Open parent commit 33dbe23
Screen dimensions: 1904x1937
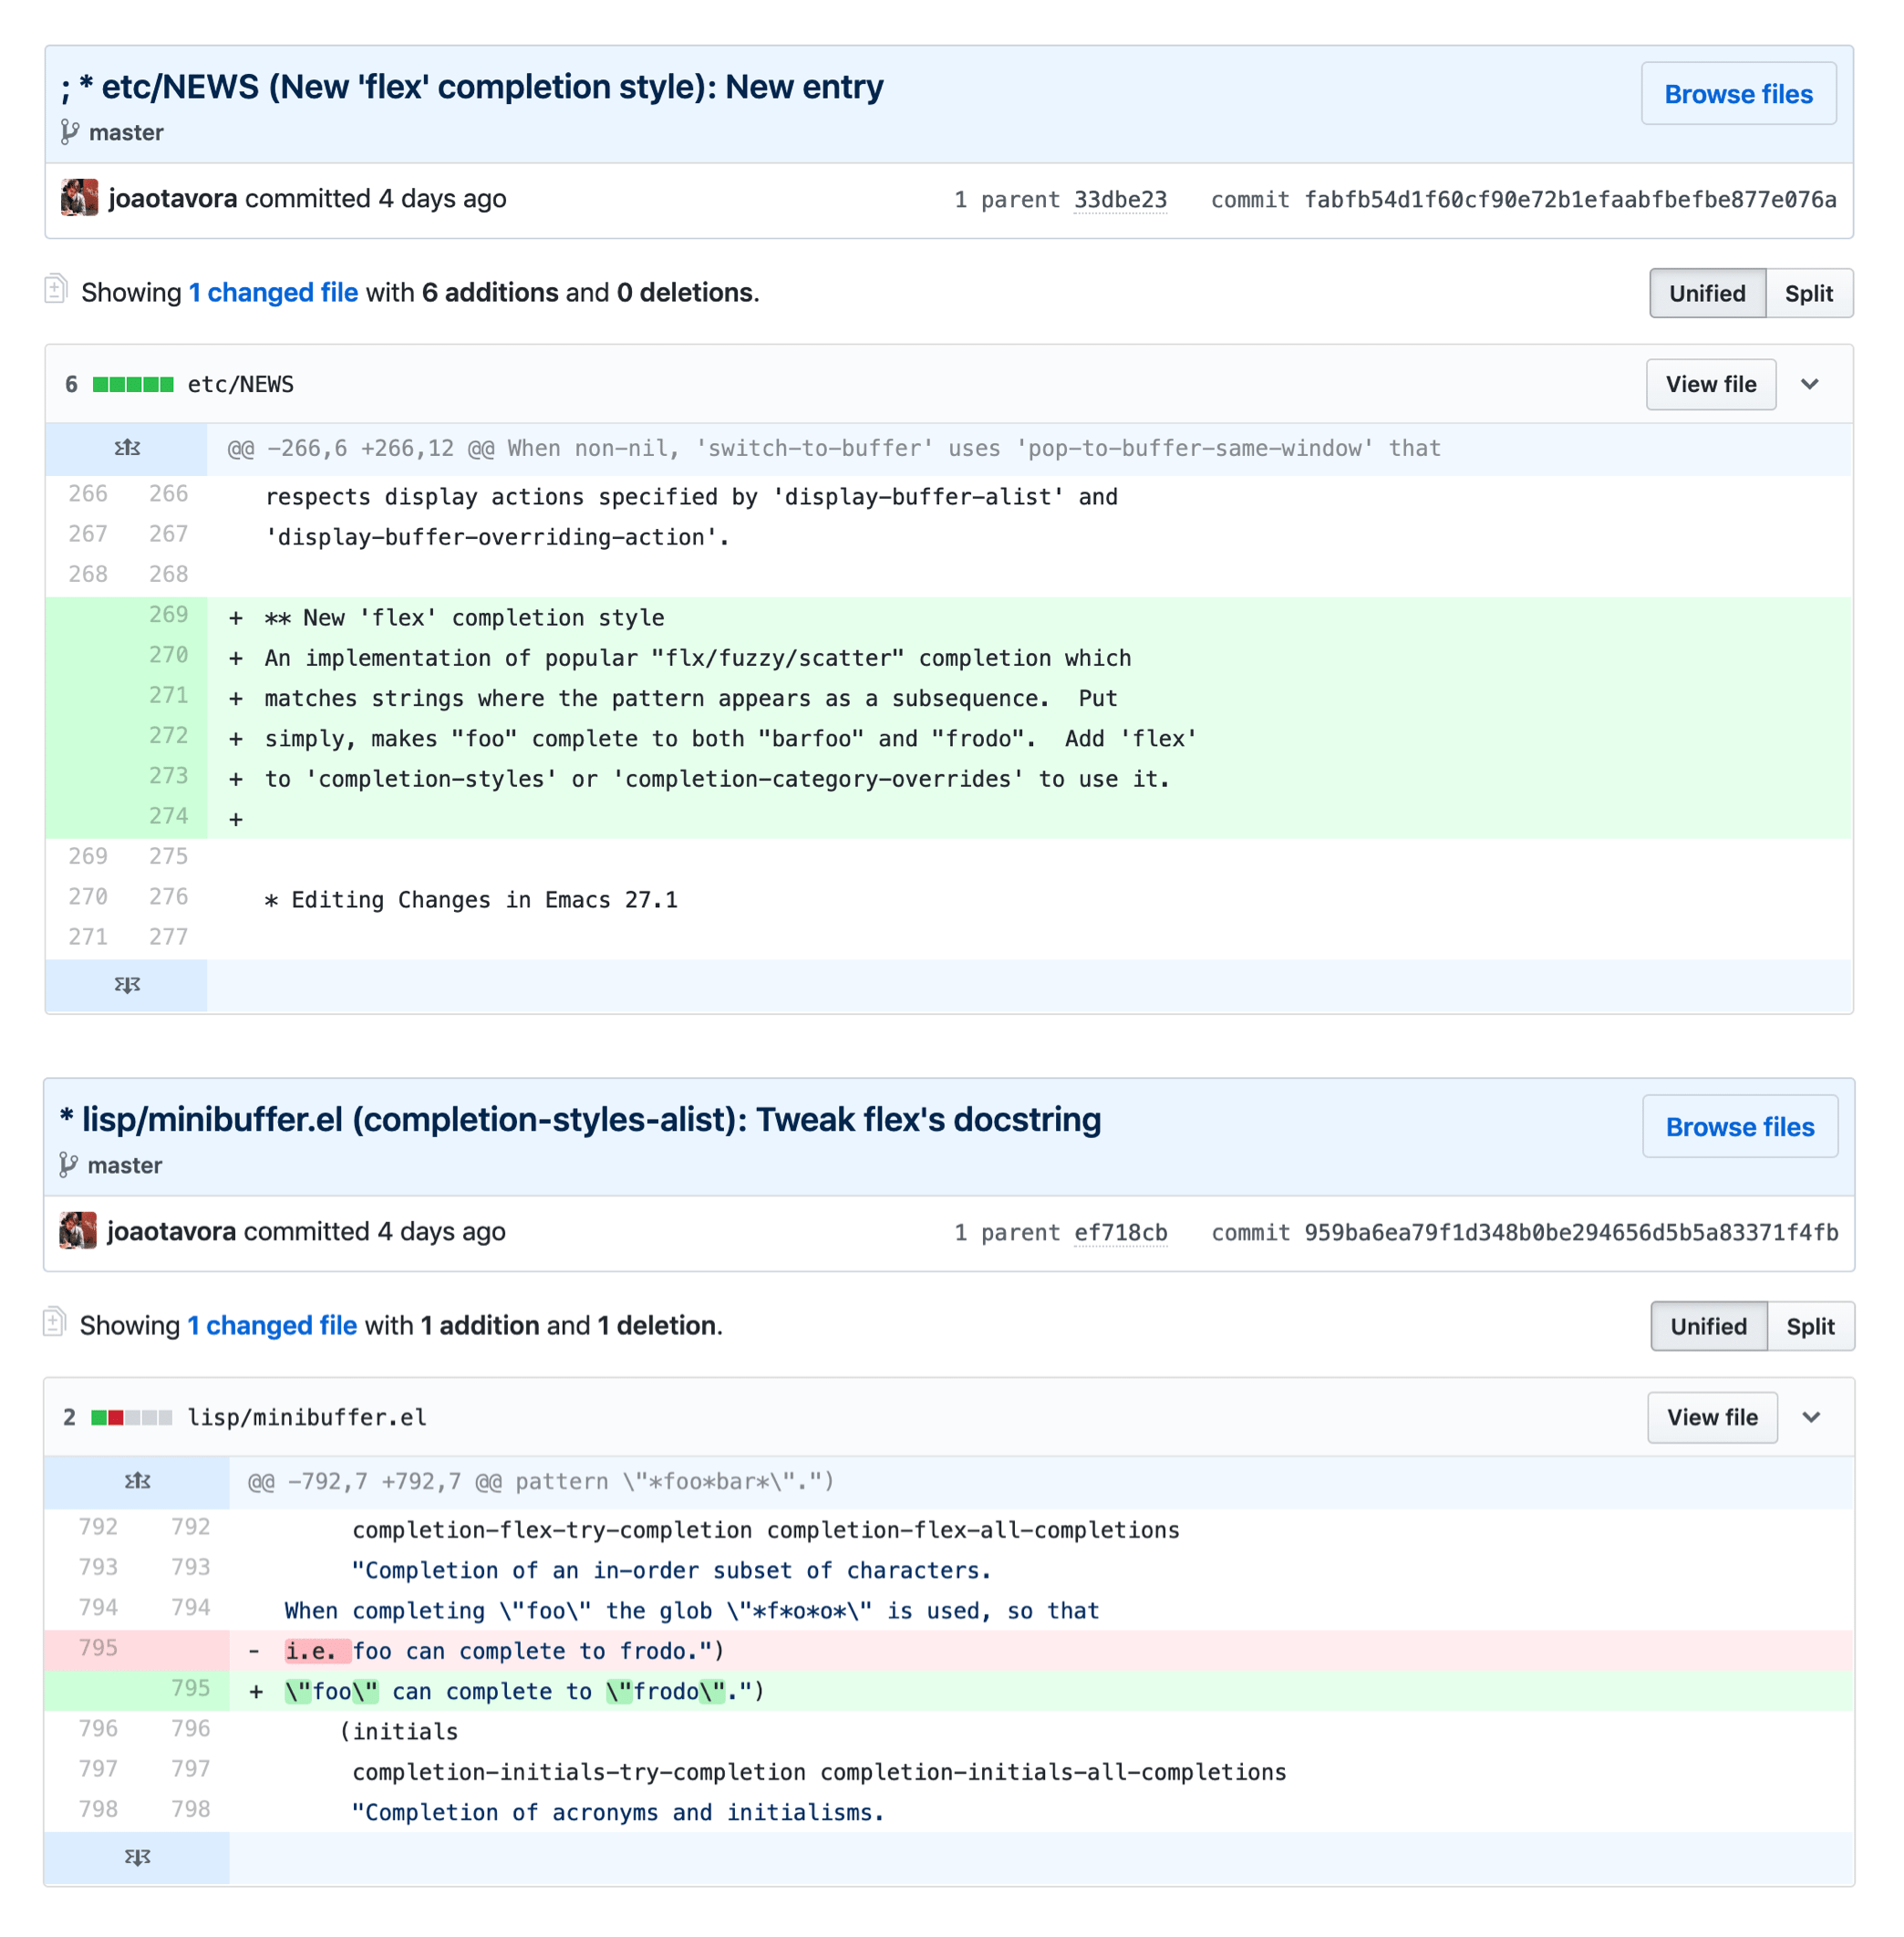tap(1120, 200)
